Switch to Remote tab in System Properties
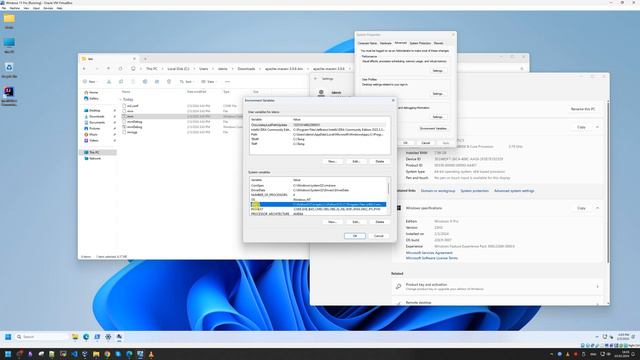 [x=439, y=43]
